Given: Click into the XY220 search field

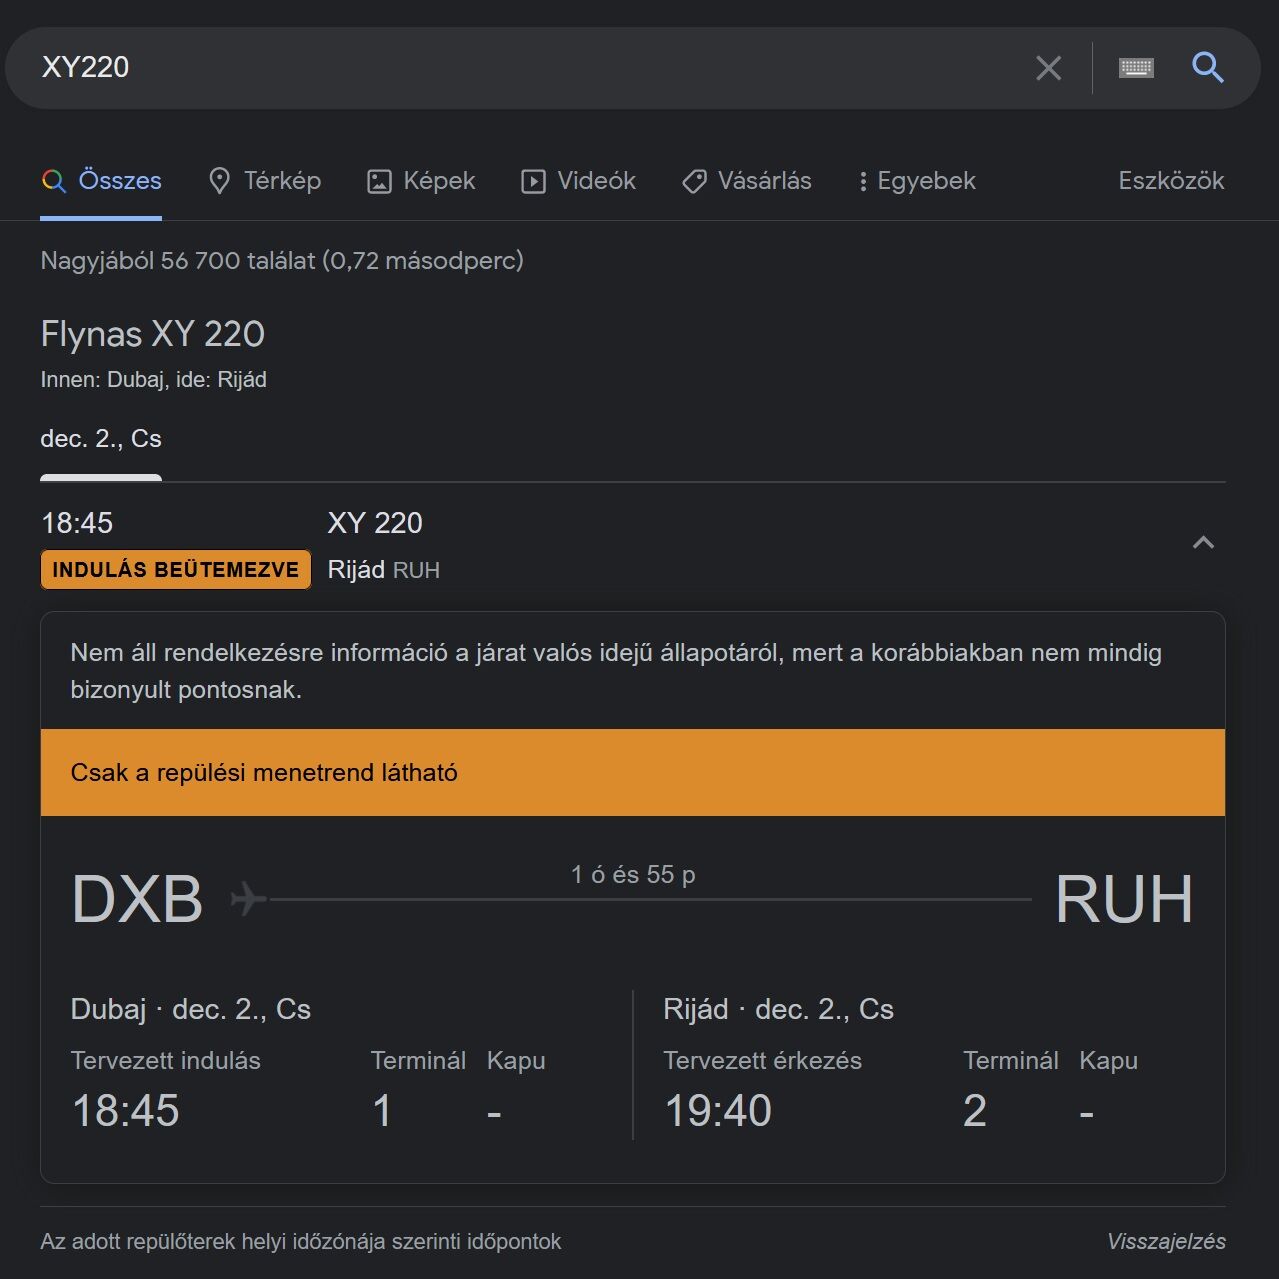Looking at the screenshot, I should point(520,68).
